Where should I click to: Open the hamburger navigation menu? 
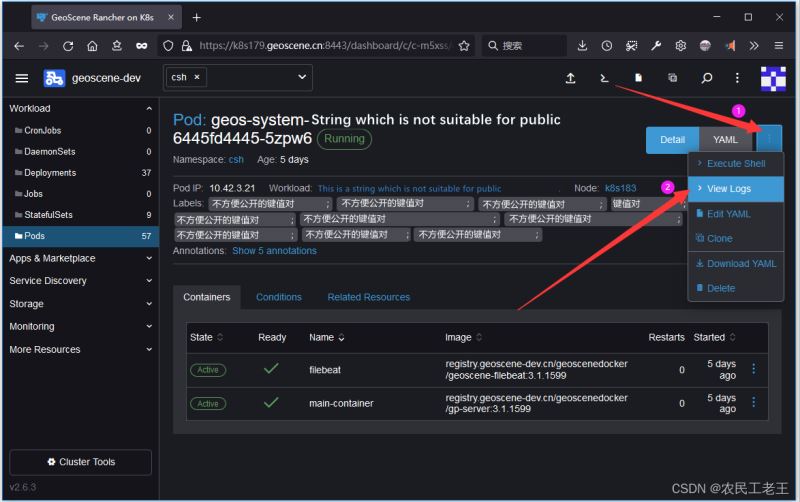pyautogui.click(x=22, y=78)
